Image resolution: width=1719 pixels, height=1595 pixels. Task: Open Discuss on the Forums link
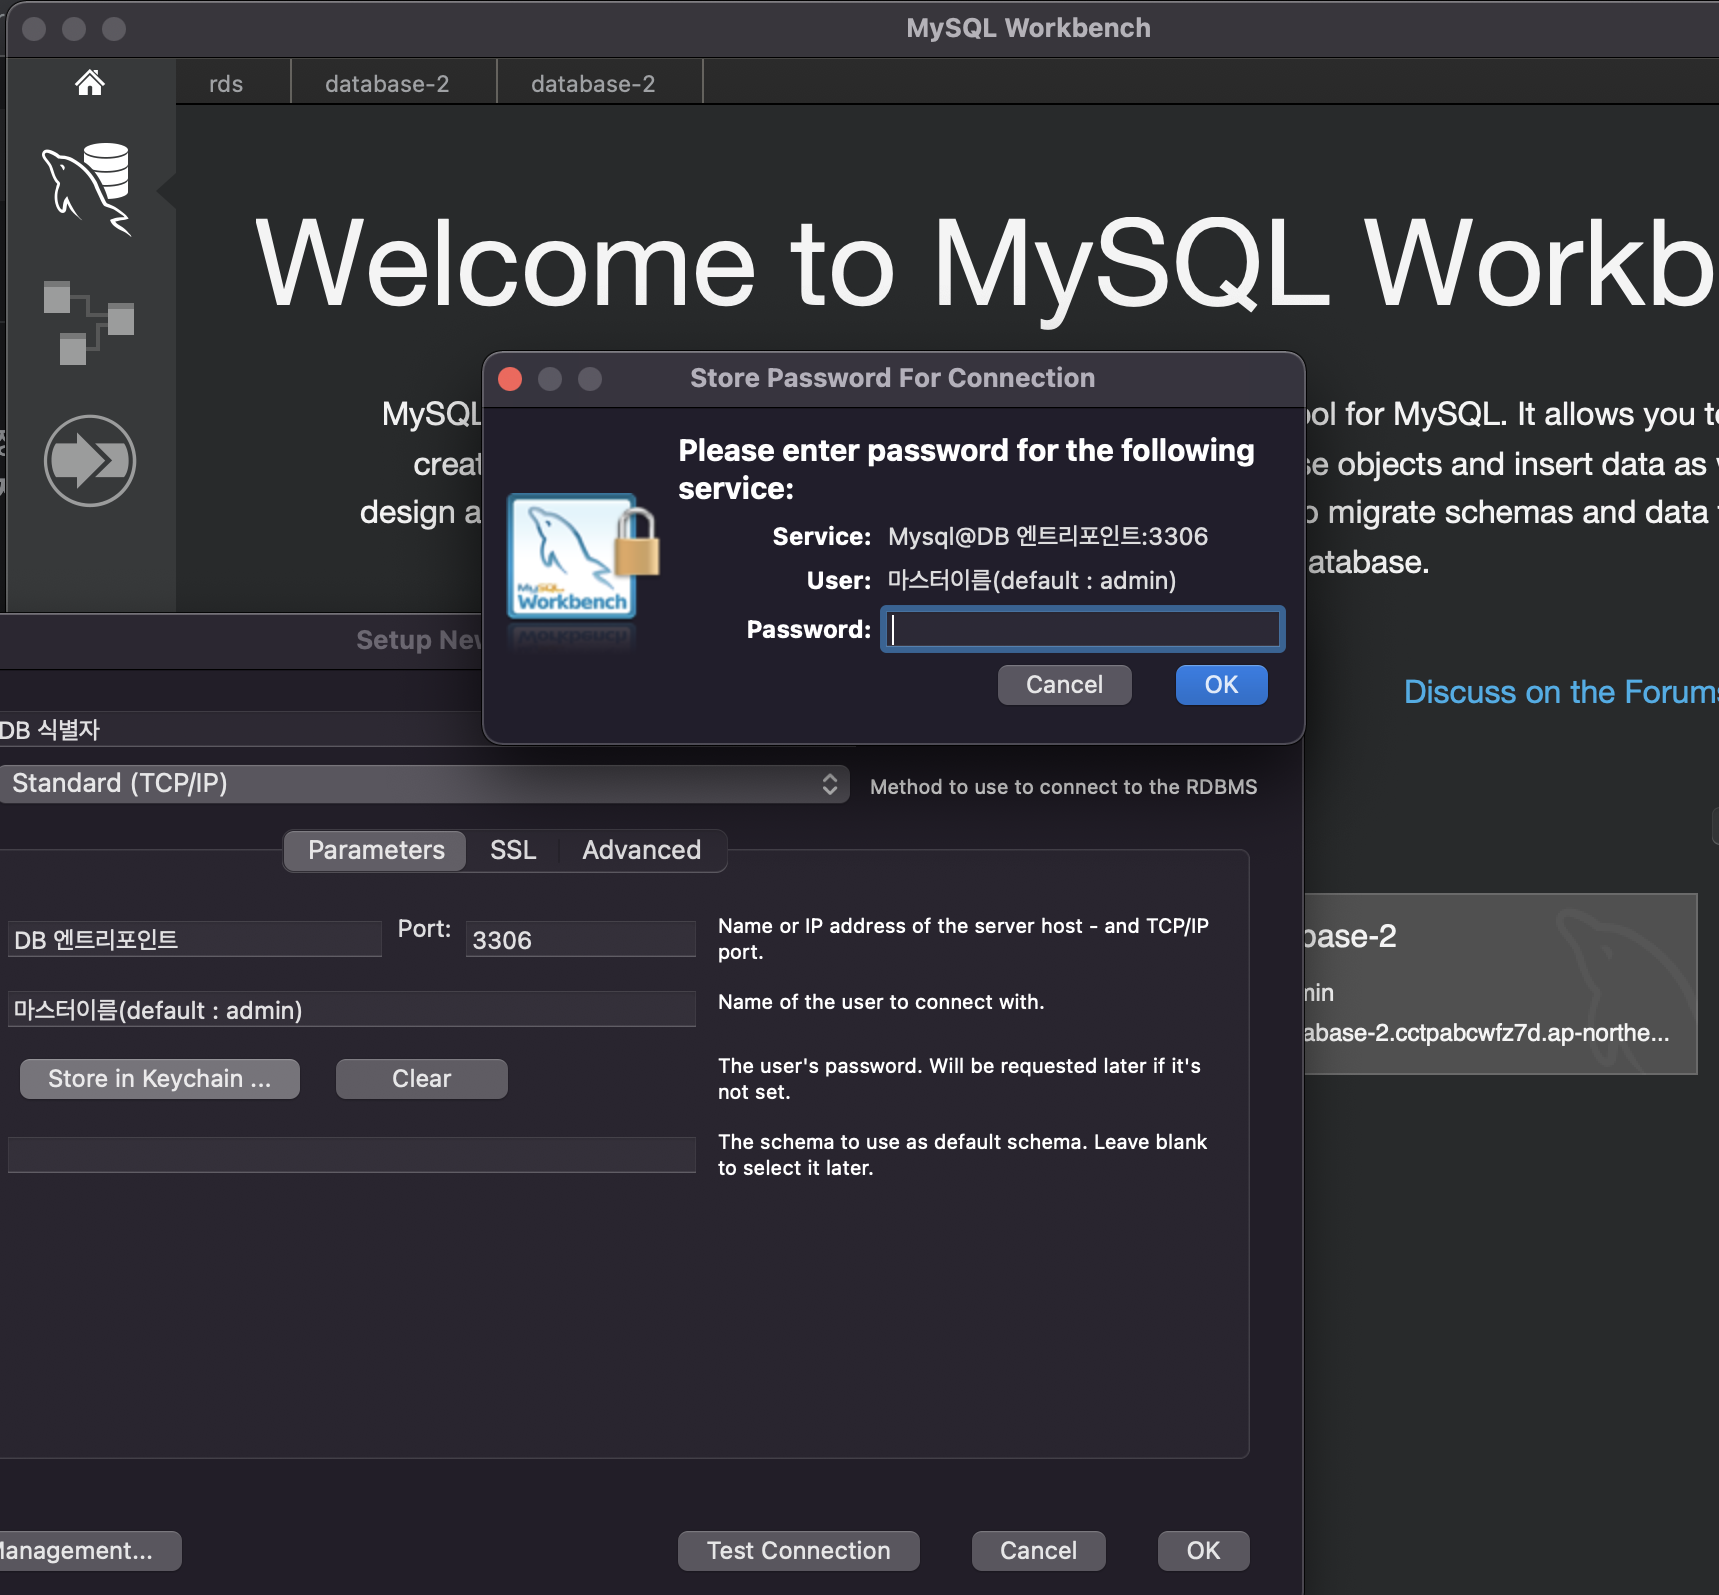(1561, 692)
